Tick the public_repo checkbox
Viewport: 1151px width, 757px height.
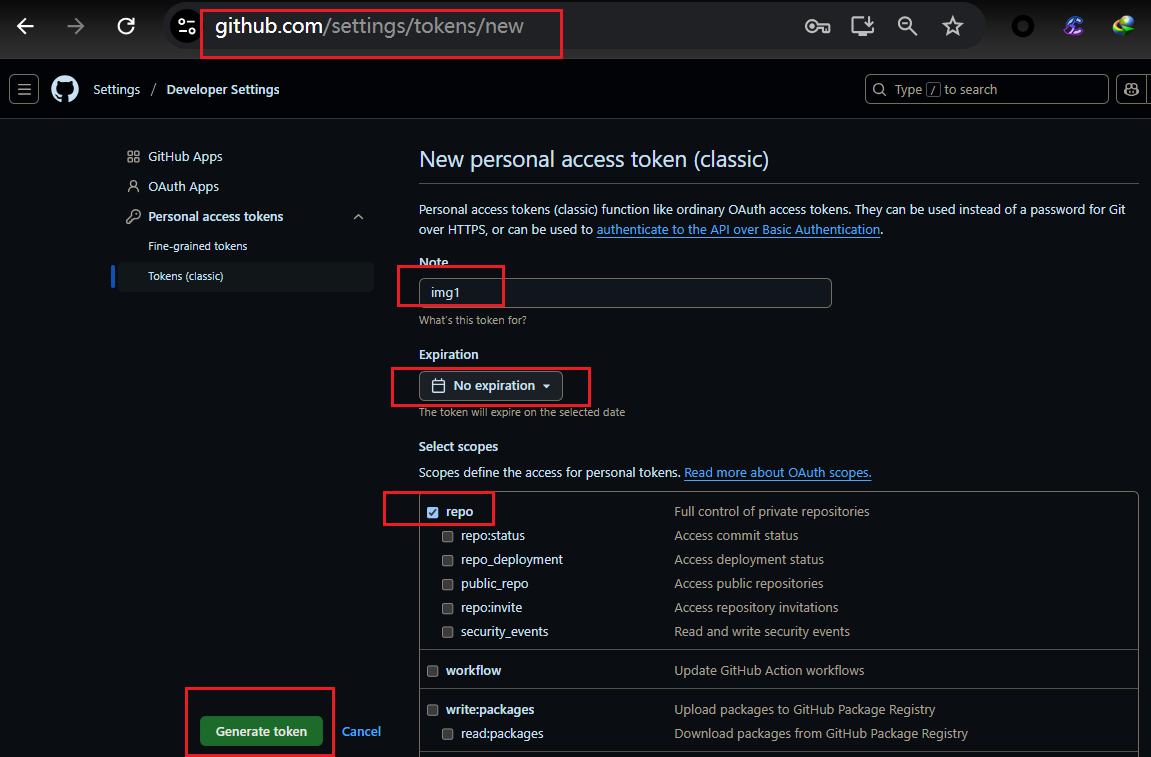click(x=447, y=584)
